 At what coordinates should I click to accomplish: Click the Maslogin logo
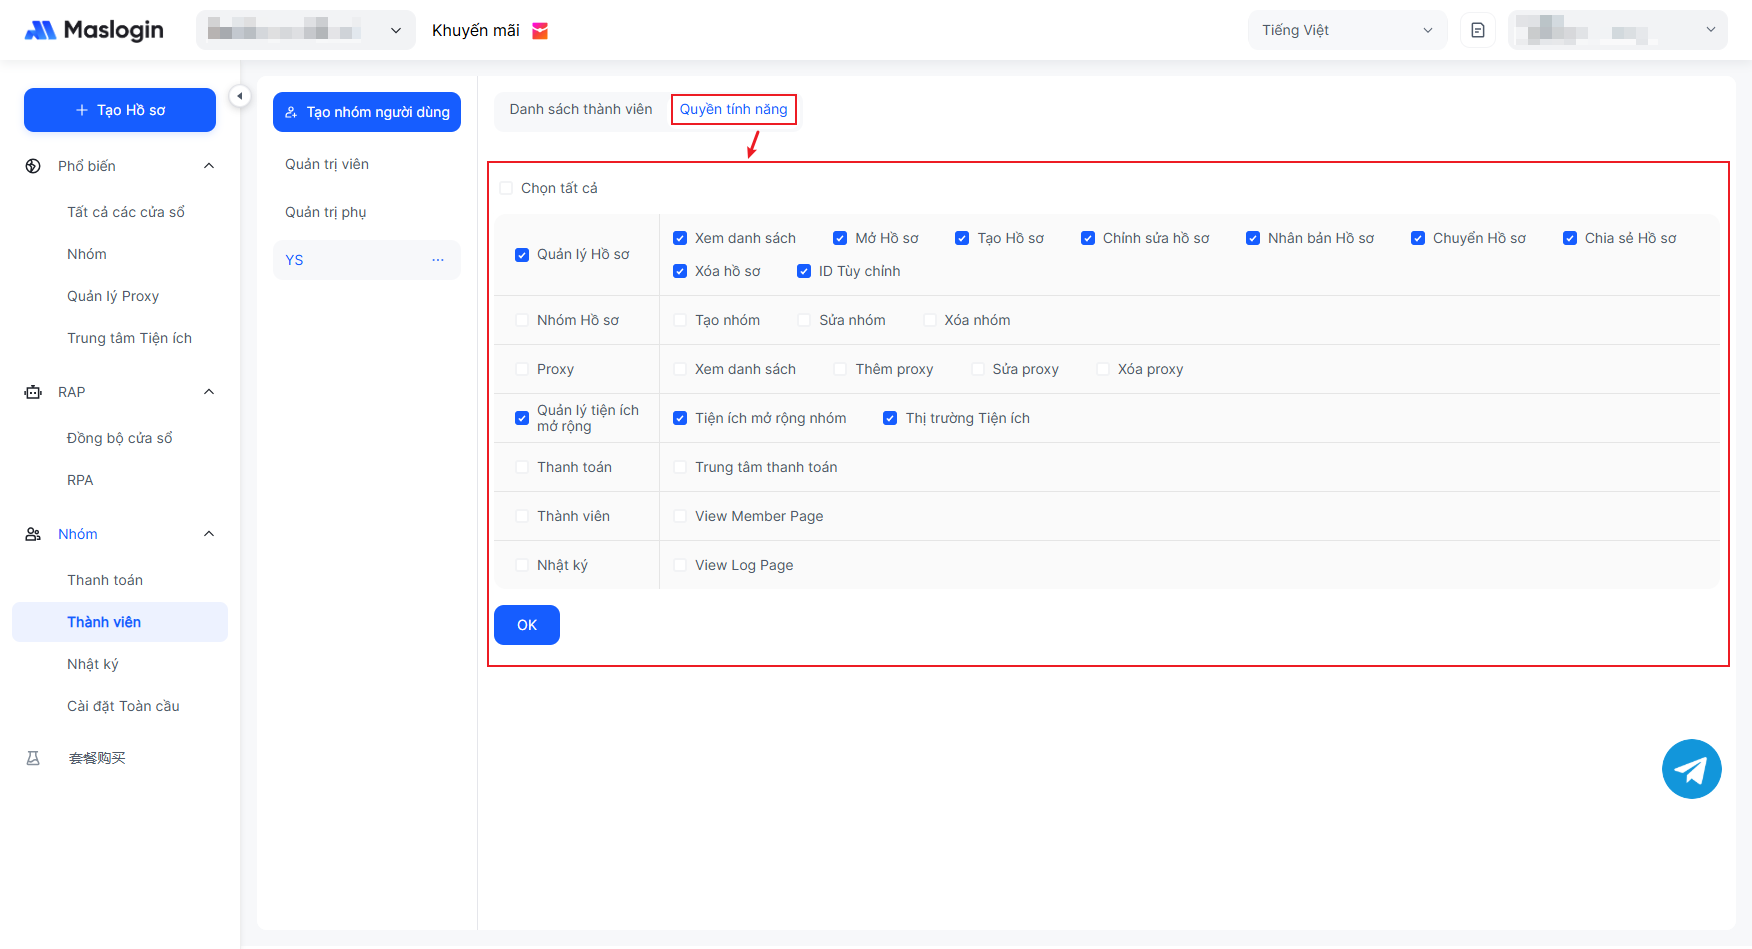(94, 30)
